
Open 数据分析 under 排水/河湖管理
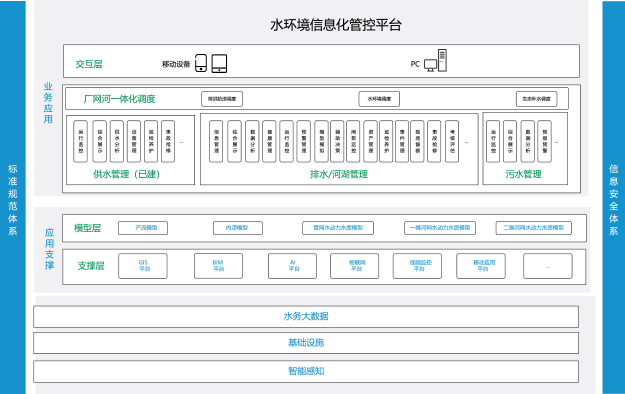click(252, 141)
